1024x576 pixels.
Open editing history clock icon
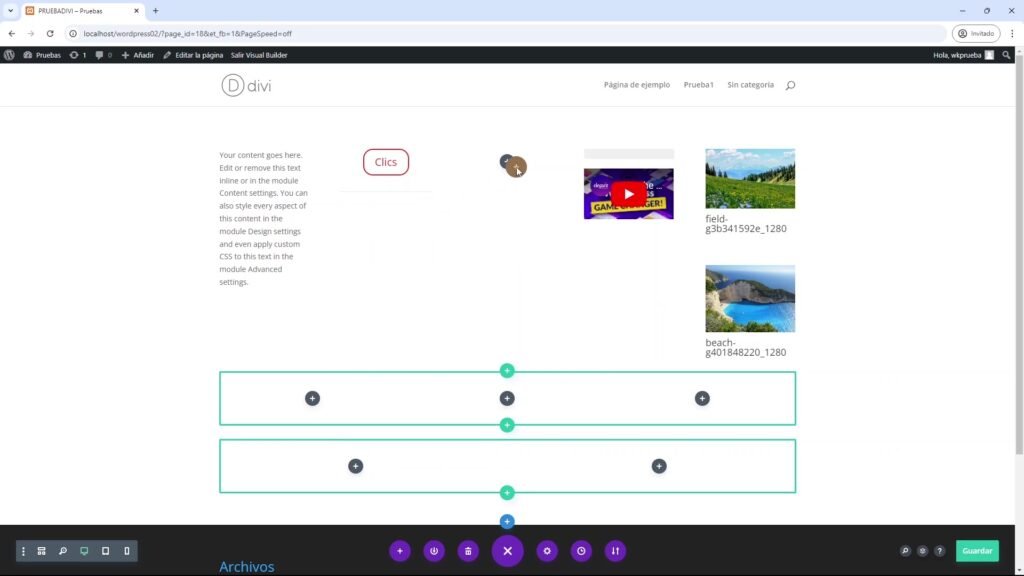581,551
